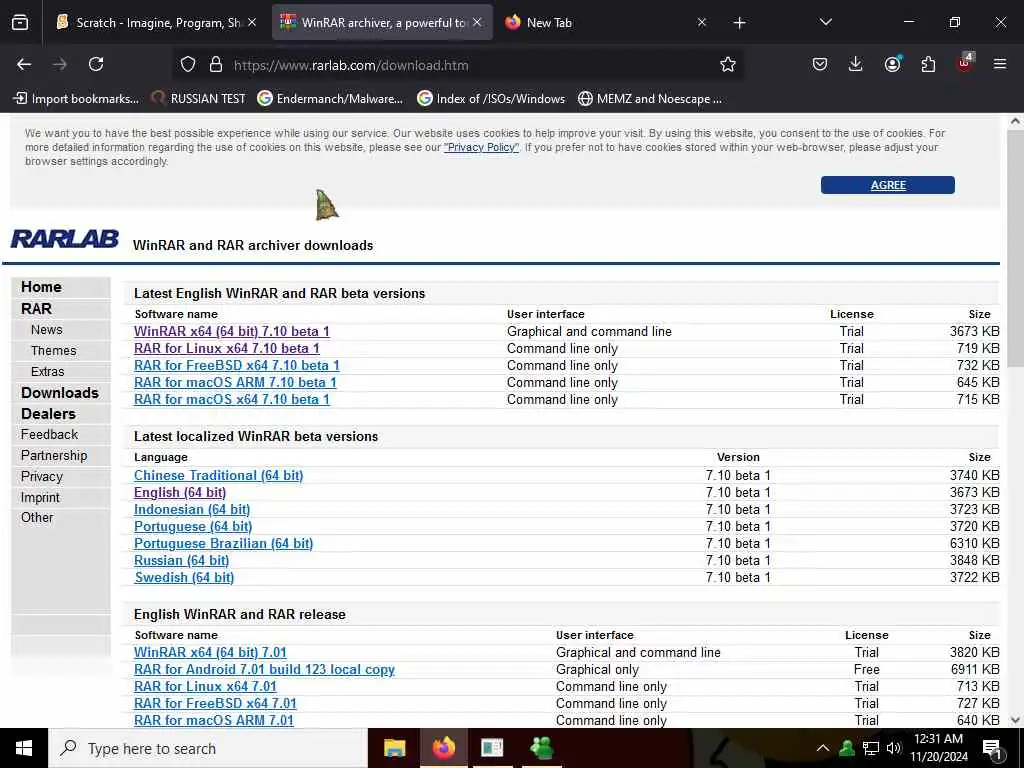Download RAR for macOS x64 7.10 beta 1
Viewport: 1024px width, 768px height.
232,399
